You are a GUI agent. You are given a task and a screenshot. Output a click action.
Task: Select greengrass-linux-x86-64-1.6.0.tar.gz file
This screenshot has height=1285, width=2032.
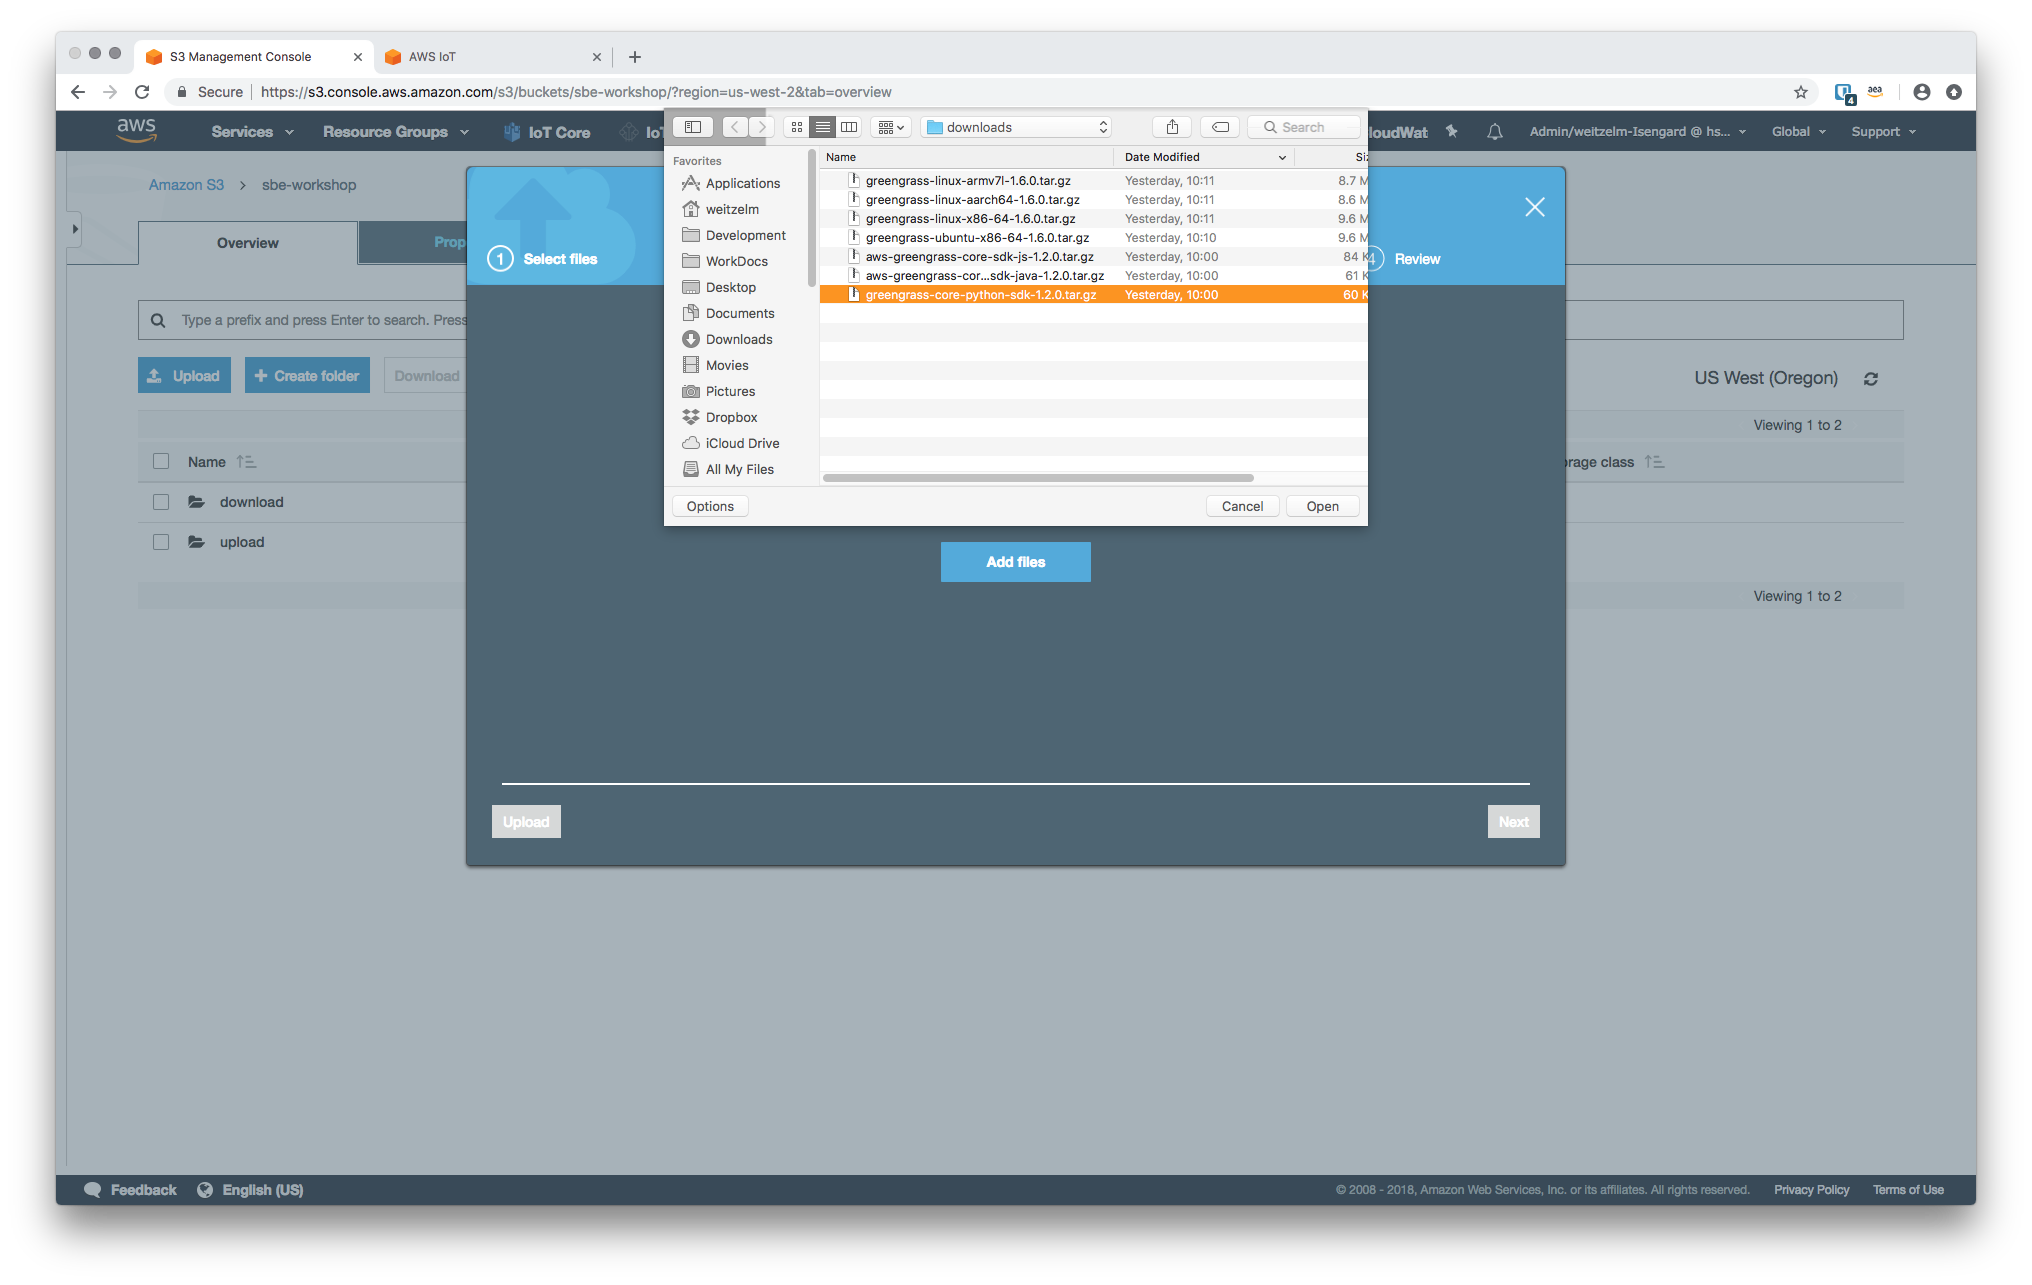tap(1093, 219)
